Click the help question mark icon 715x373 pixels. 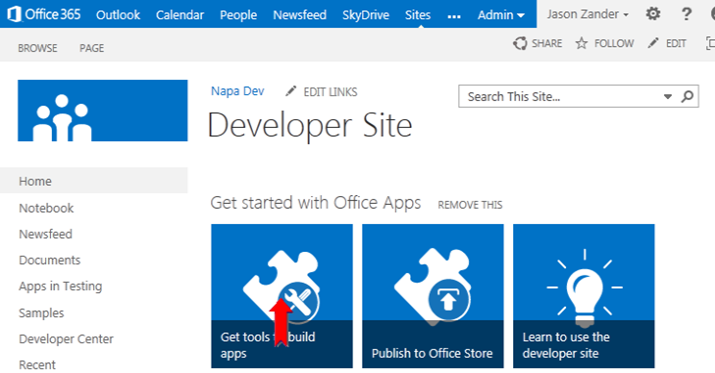(686, 14)
